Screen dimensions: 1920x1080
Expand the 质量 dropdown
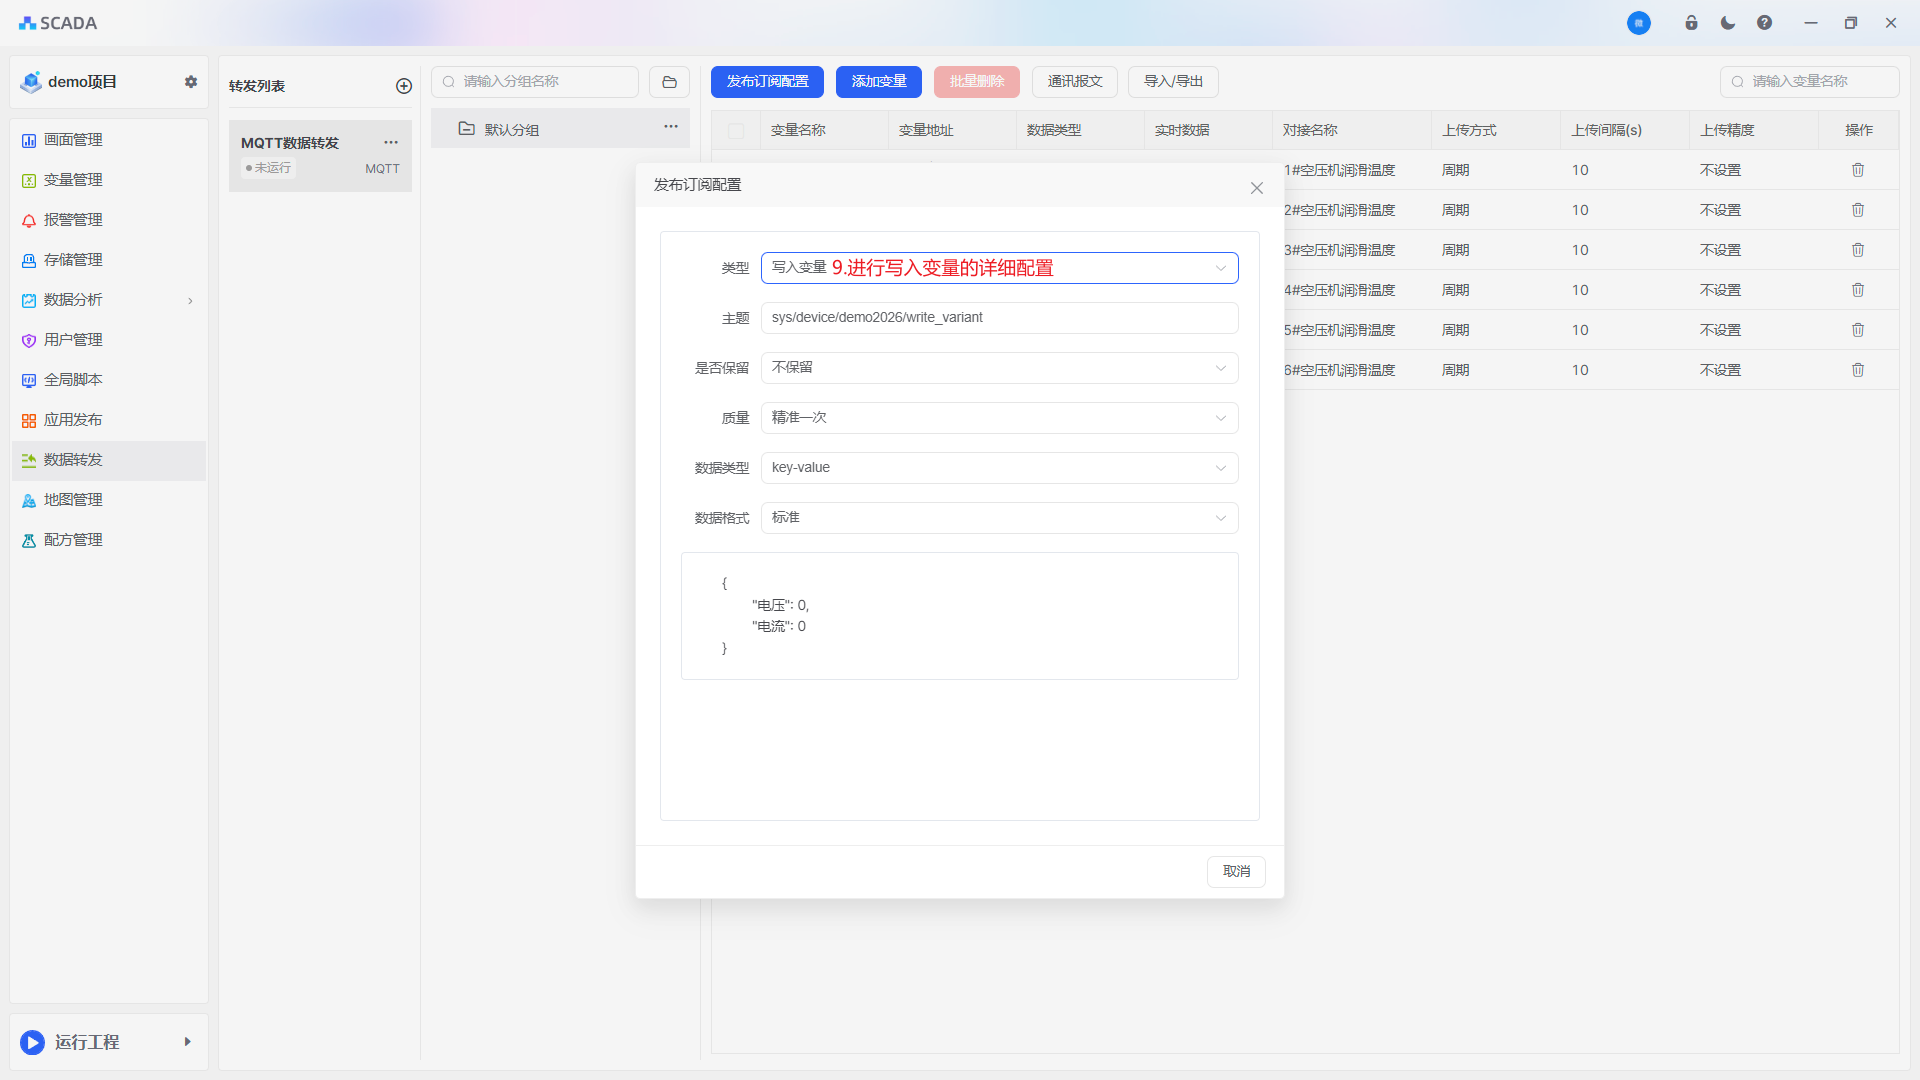coord(999,418)
